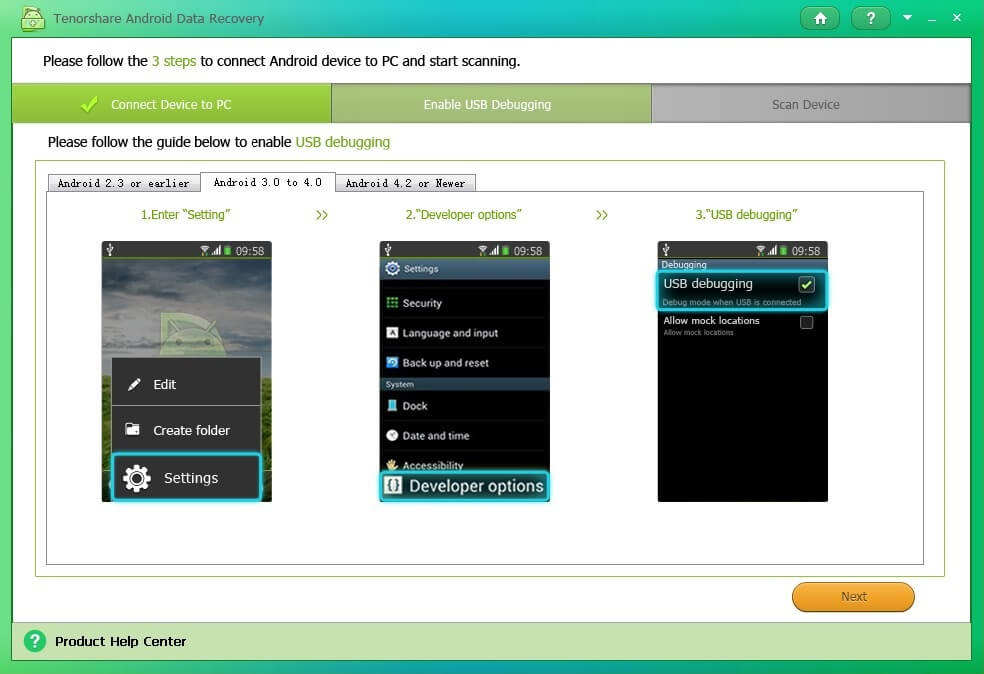Select the Enable USB Debugging step
984x674 pixels.
pyautogui.click(x=491, y=104)
